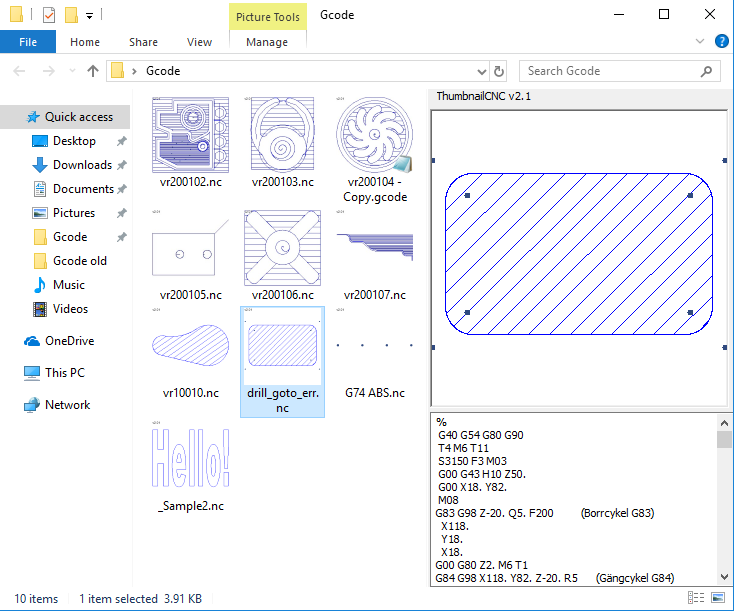The width and height of the screenshot is (734, 611).
Task: Click the ThumbnailCNC v2.1 title label
Action: coord(484,96)
